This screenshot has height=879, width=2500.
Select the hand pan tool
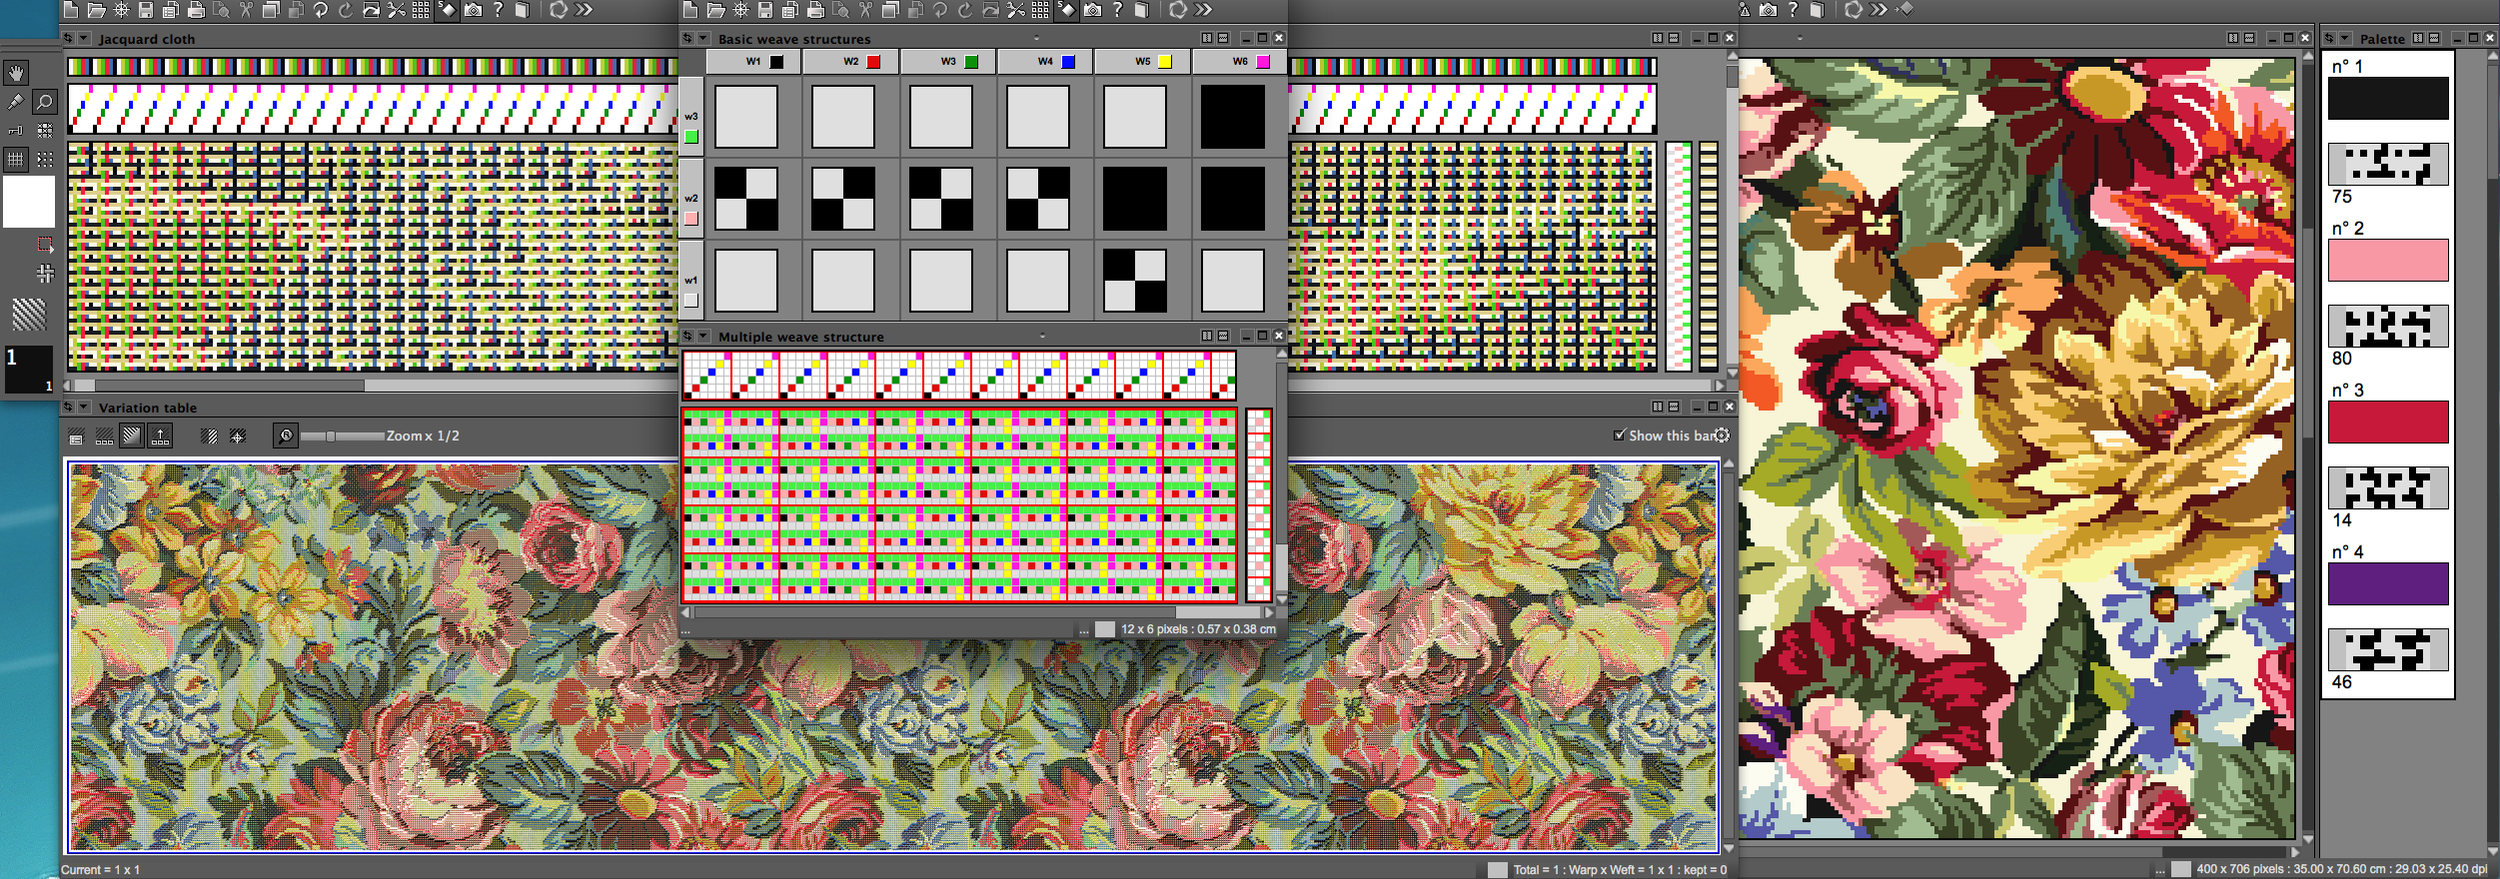tap(16, 73)
